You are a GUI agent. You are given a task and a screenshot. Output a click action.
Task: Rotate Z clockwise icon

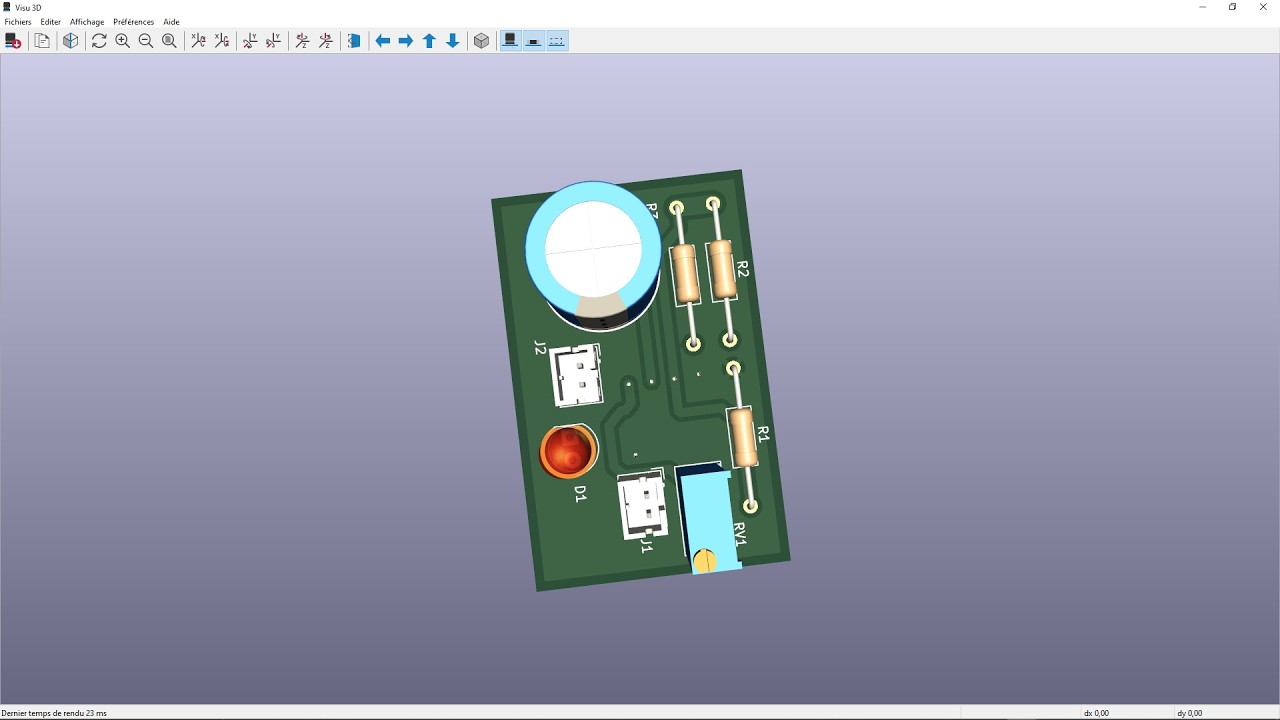(x=302, y=41)
